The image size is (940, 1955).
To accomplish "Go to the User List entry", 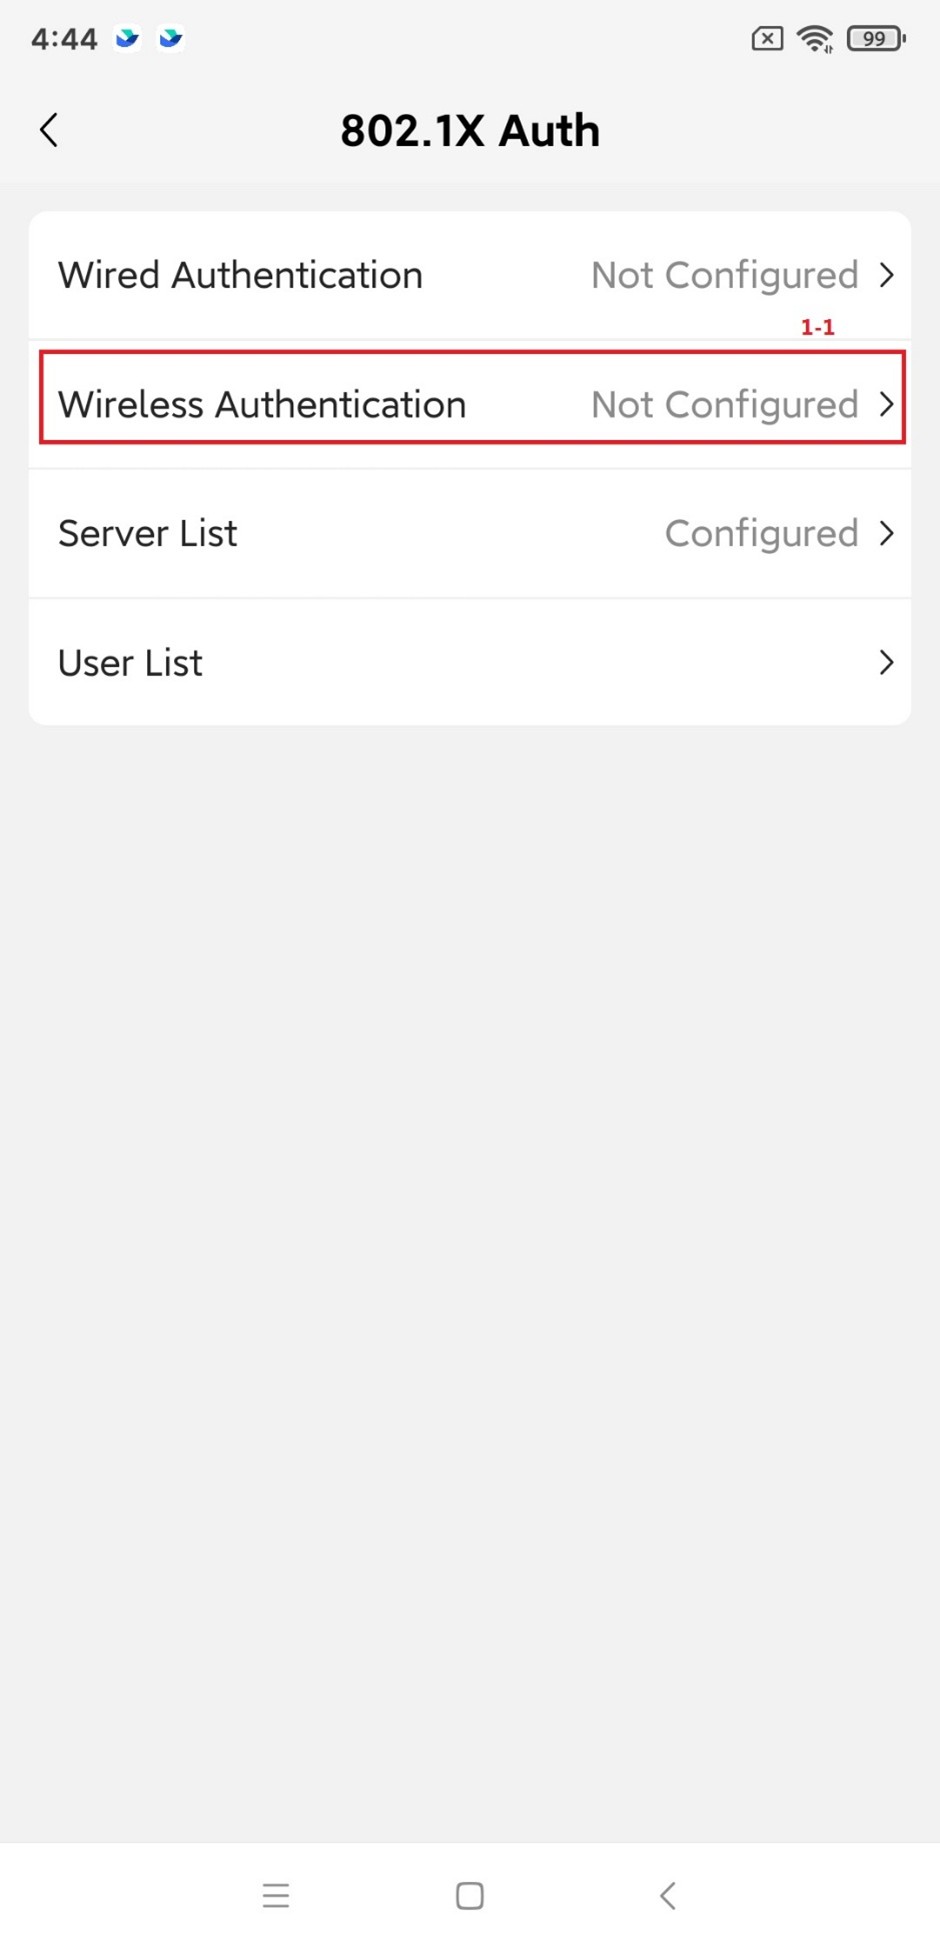I will (130, 662).
